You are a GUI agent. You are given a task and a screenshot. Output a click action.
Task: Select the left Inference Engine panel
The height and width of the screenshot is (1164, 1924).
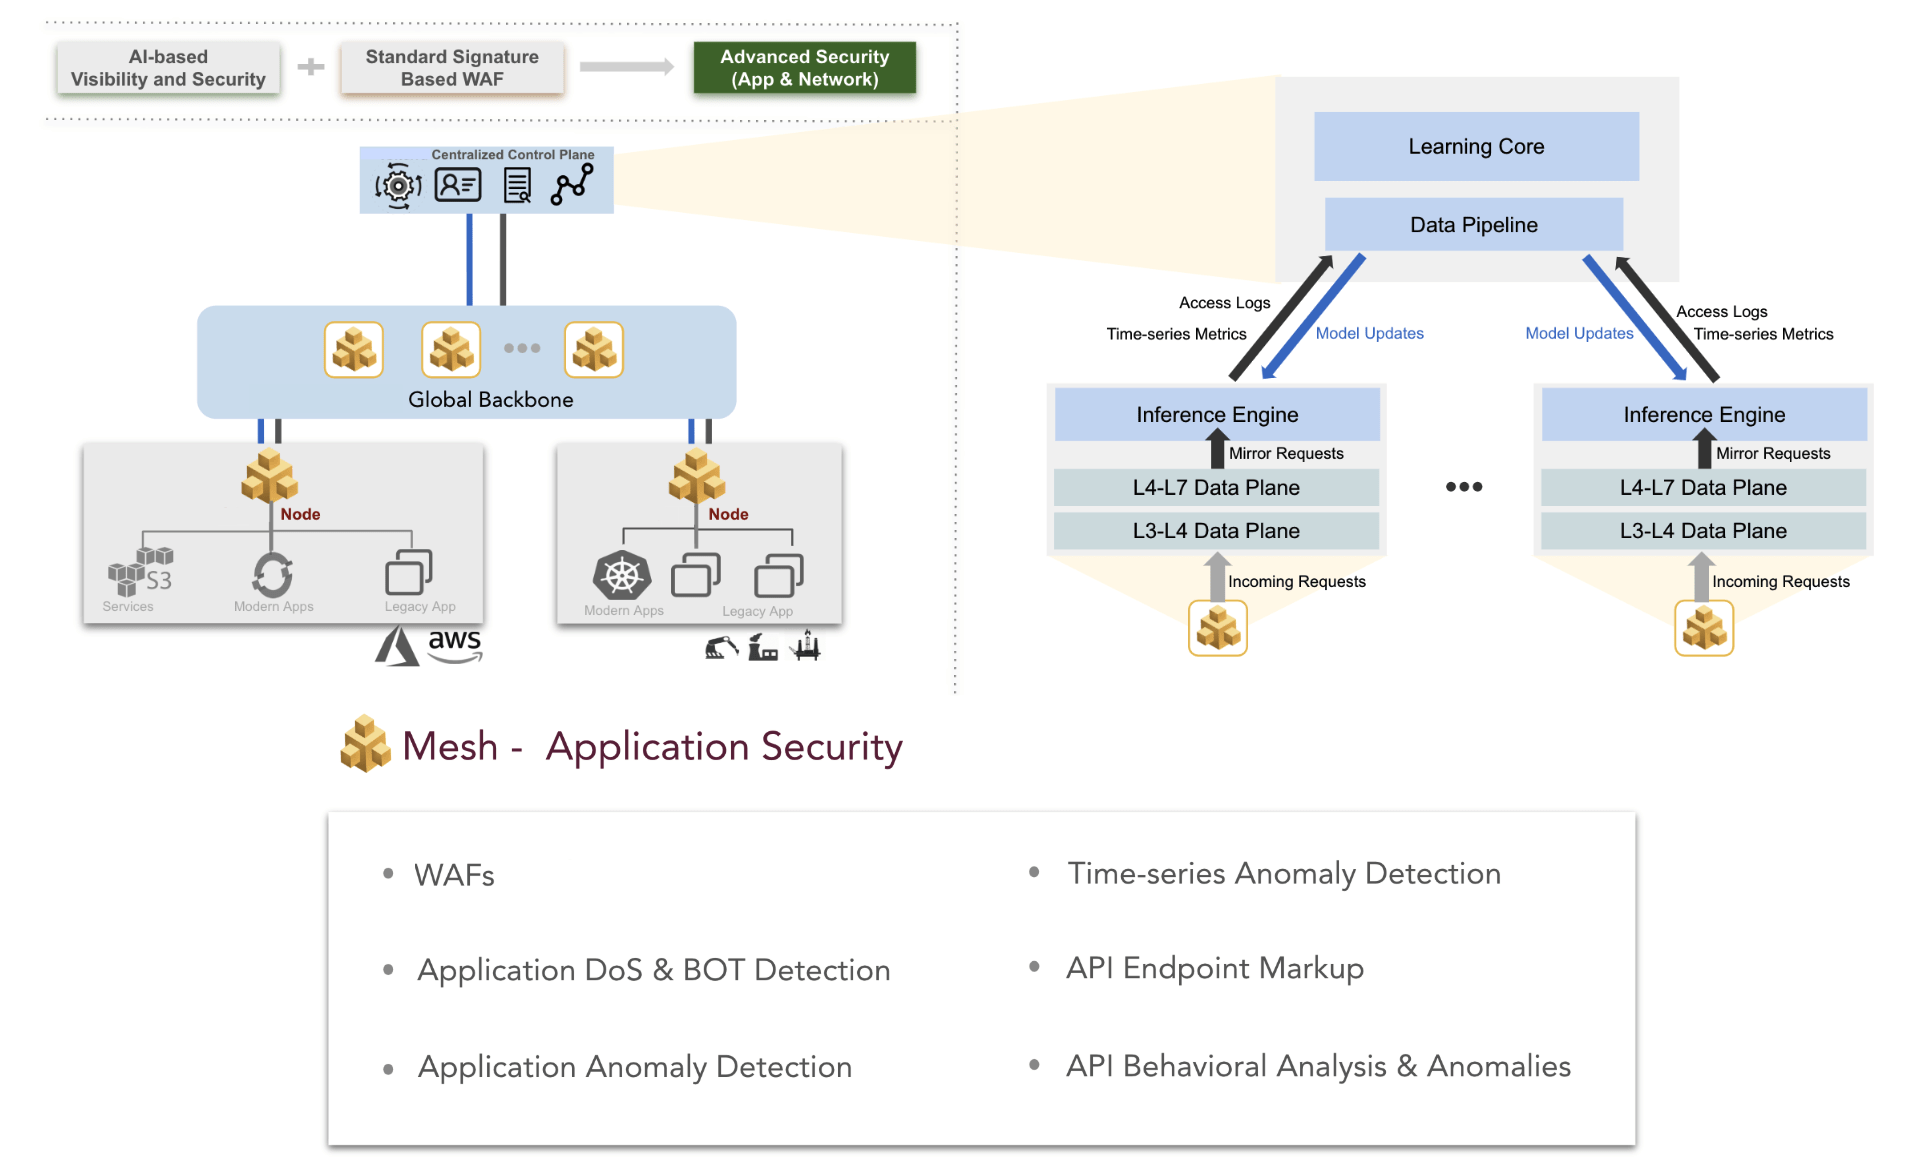click(1216, 414)
